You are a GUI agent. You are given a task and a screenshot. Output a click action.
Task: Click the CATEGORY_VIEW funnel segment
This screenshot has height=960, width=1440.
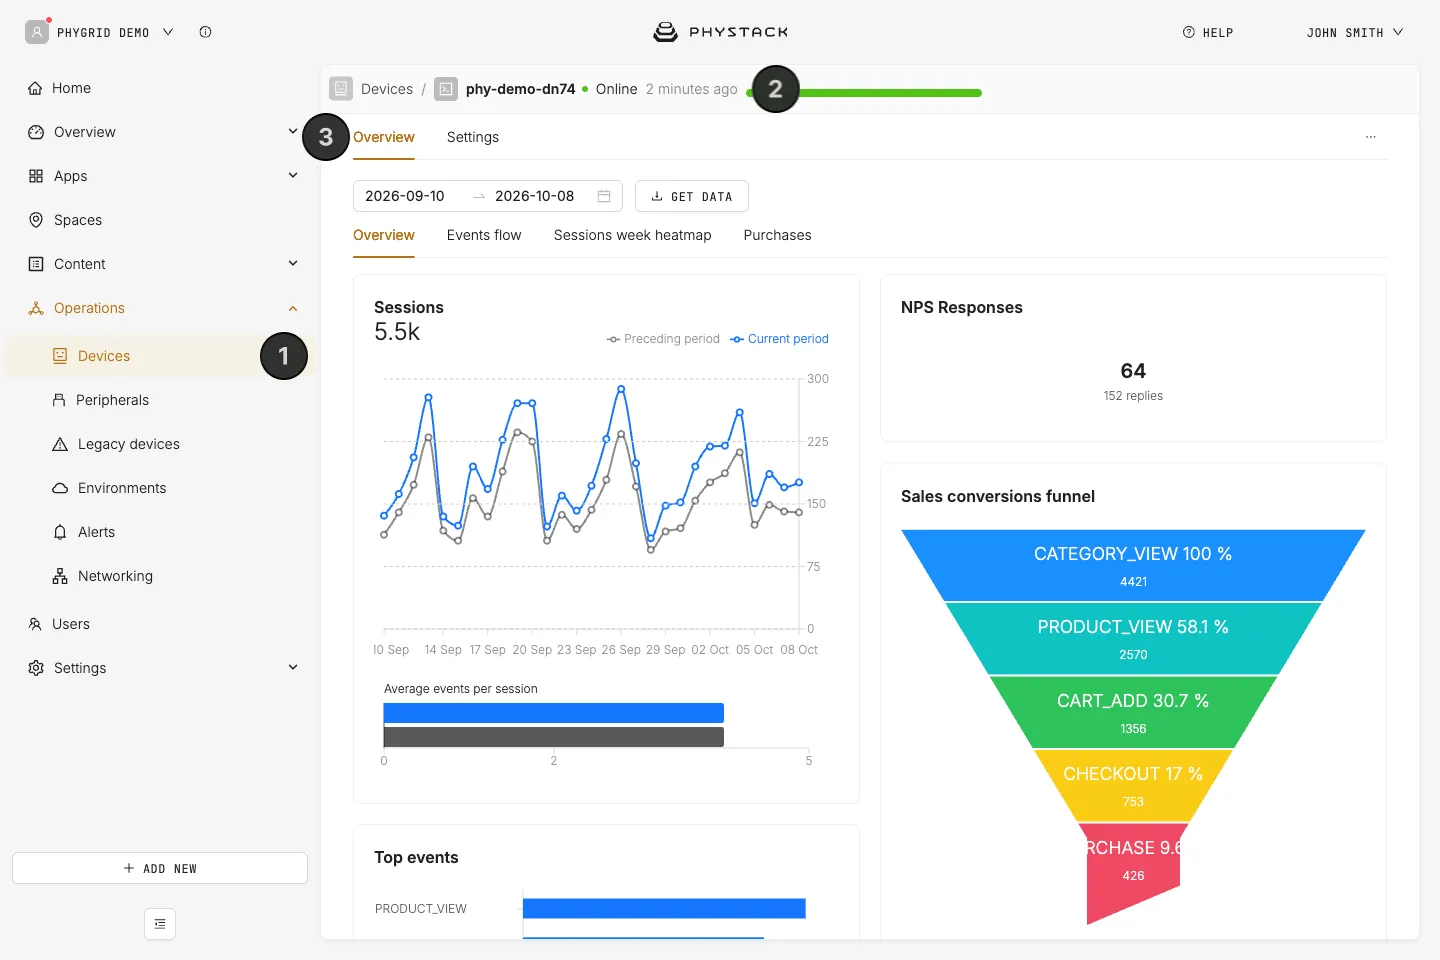tap(1133, 565)
